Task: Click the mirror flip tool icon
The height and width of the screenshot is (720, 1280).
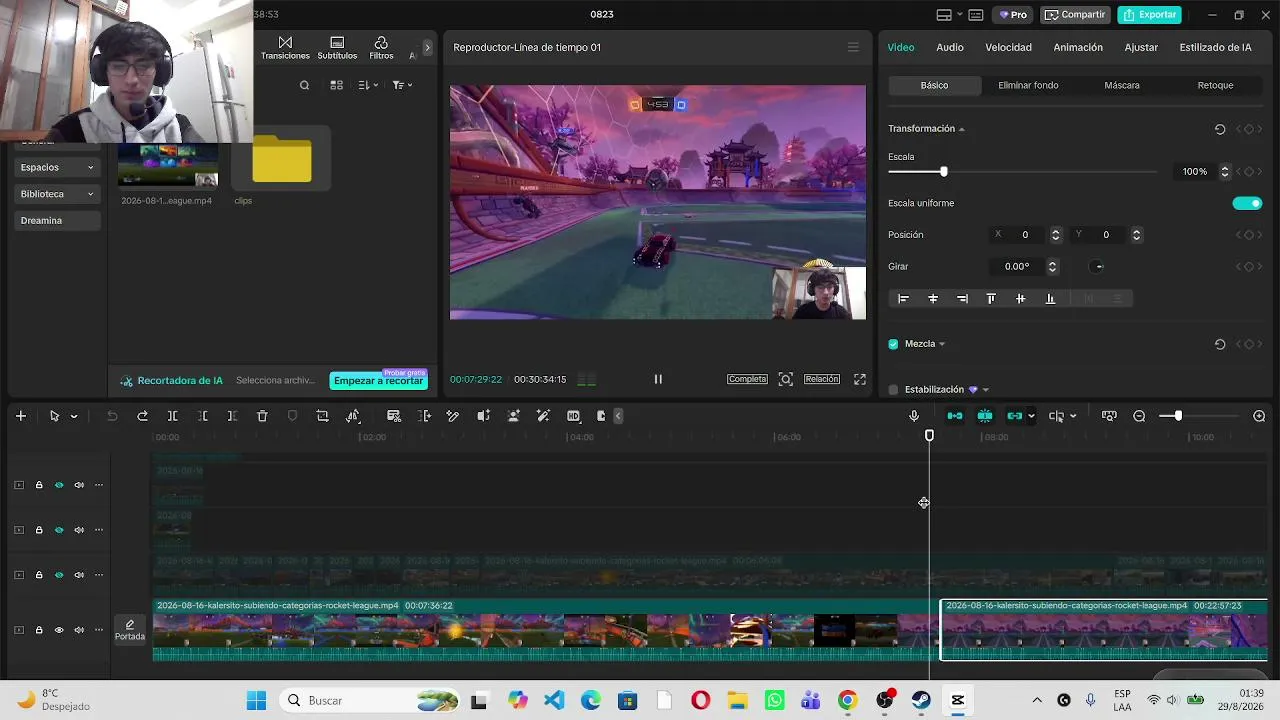Action: pos(353,416)
